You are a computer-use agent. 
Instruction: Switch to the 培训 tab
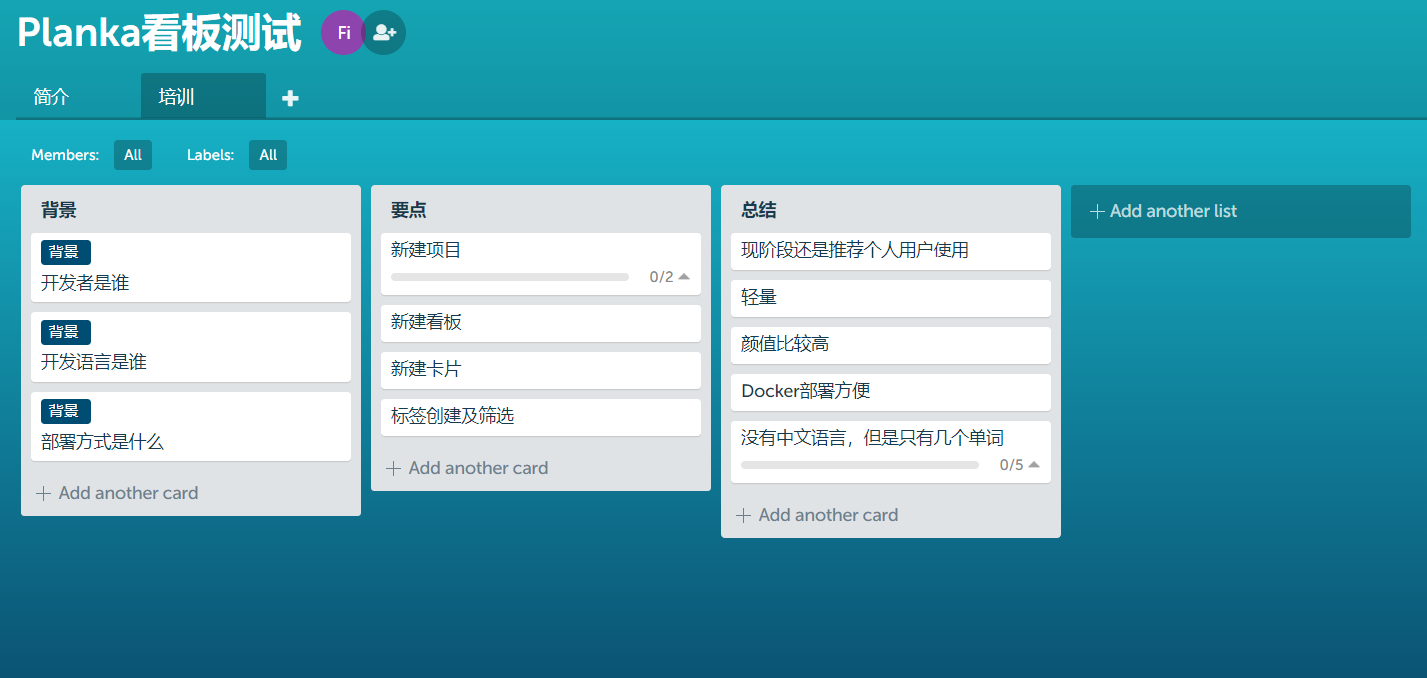(x=175, y=96)
